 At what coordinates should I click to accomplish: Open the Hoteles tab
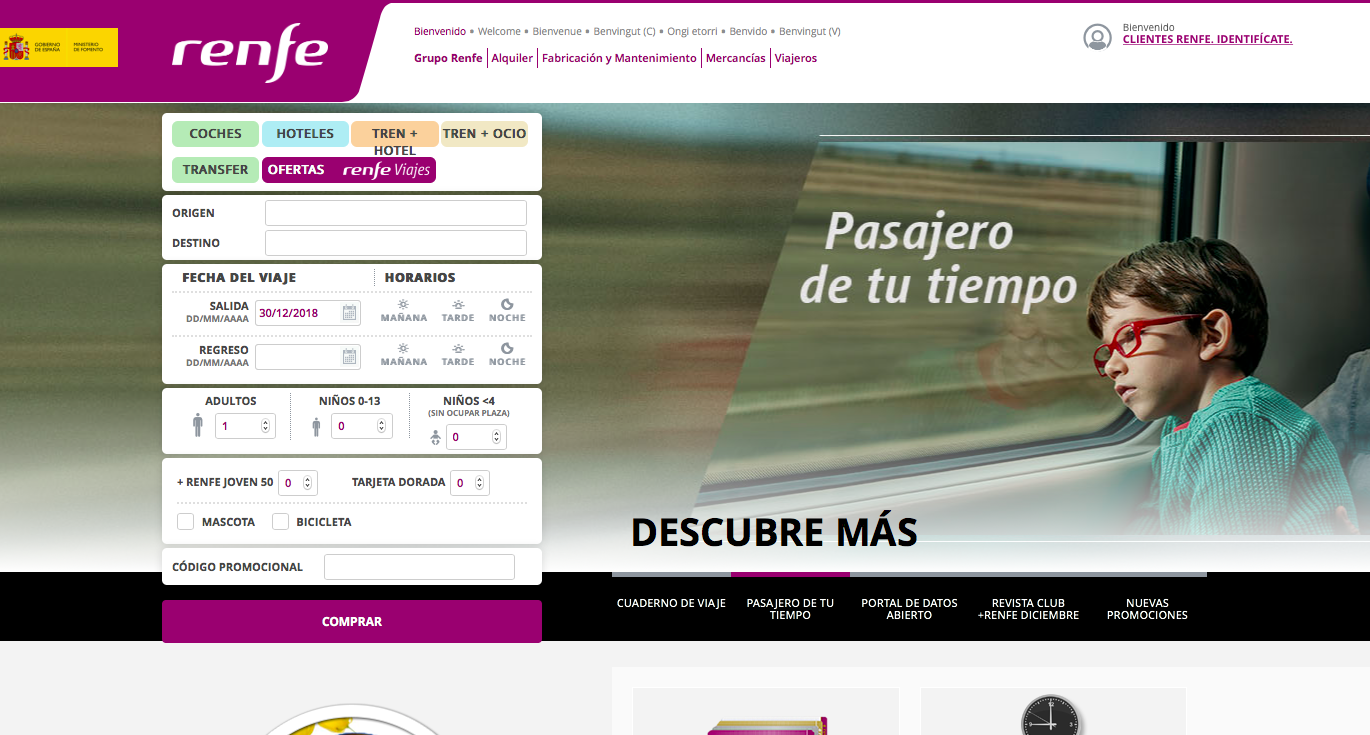click(304, 134)
